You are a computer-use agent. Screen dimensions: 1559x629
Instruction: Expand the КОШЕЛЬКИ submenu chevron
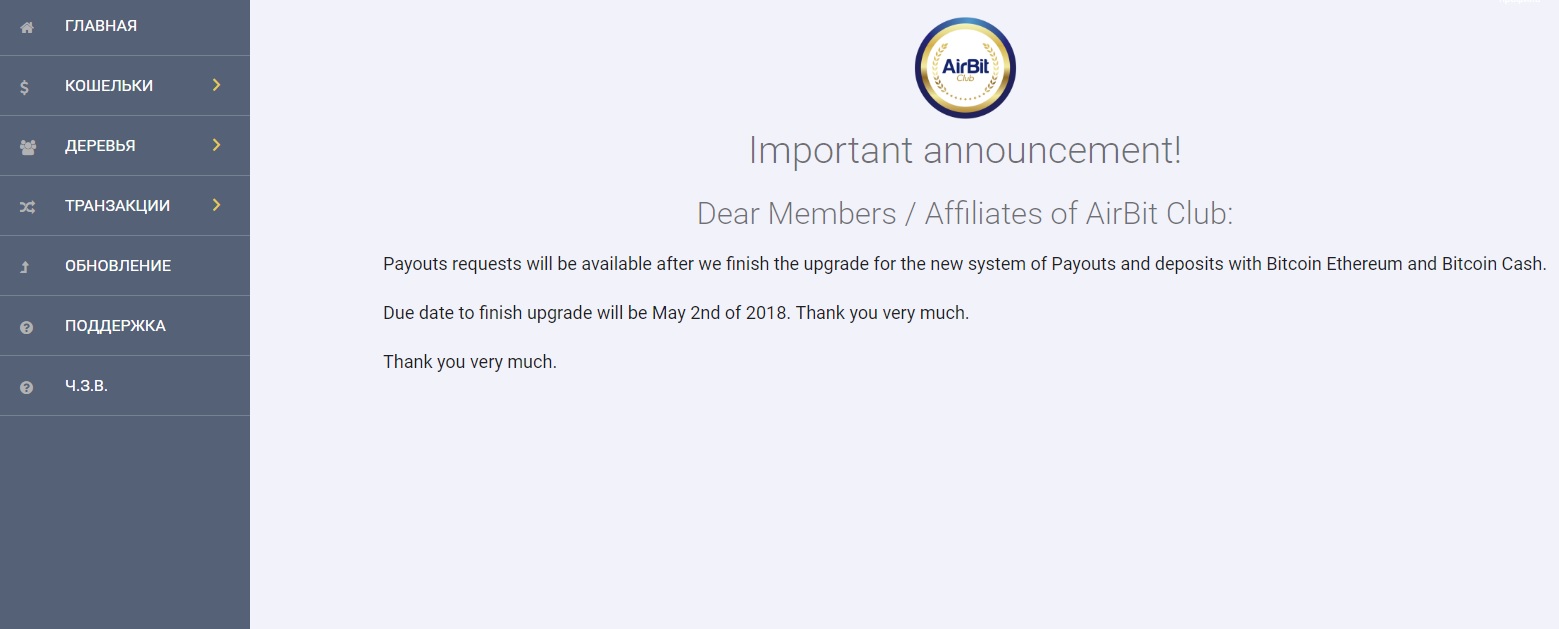(216, 85)
